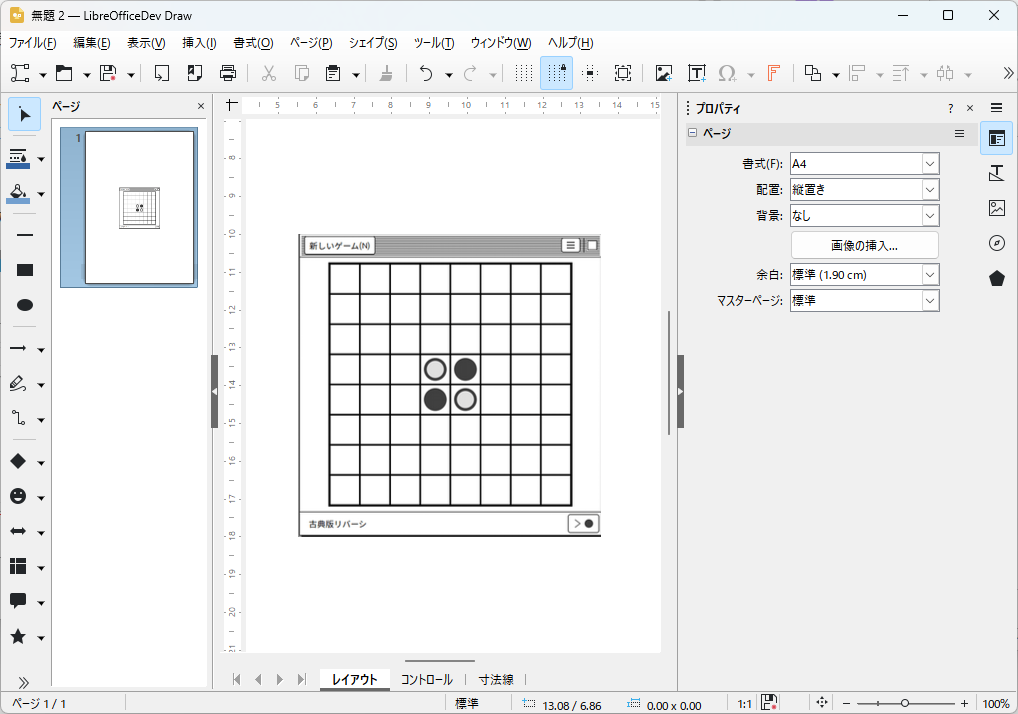Viewport: 1018px width, 714px height.
Task: Select the Block Arrows tool
Action: pos(18,532)
